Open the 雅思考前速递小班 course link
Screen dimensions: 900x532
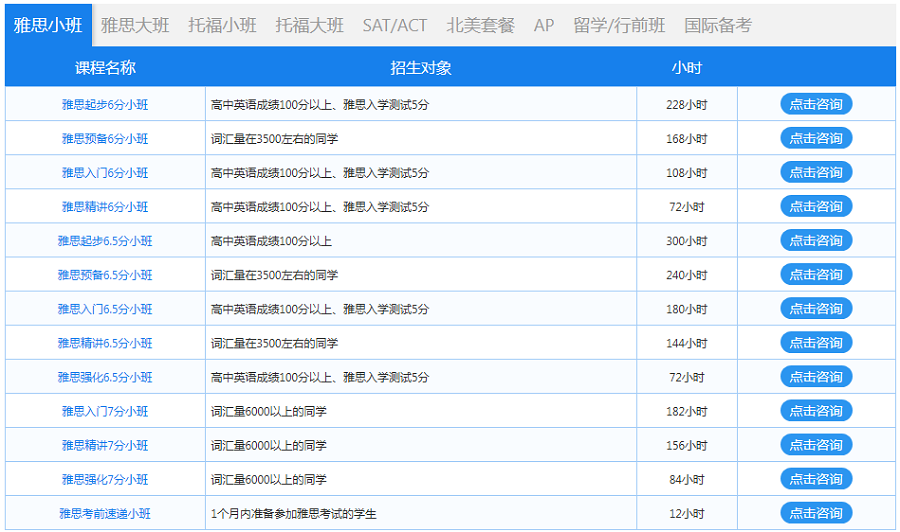point(105,514)
